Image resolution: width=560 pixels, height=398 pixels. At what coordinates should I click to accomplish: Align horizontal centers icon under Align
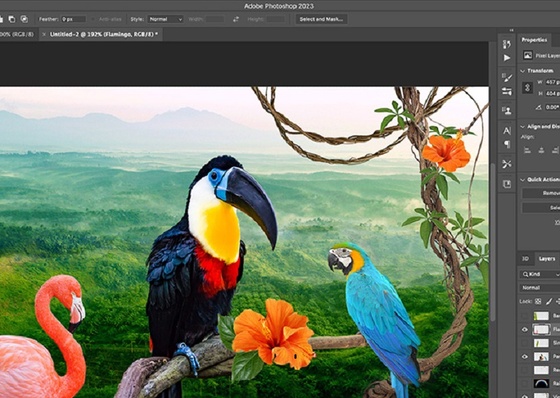coord(541,150)
